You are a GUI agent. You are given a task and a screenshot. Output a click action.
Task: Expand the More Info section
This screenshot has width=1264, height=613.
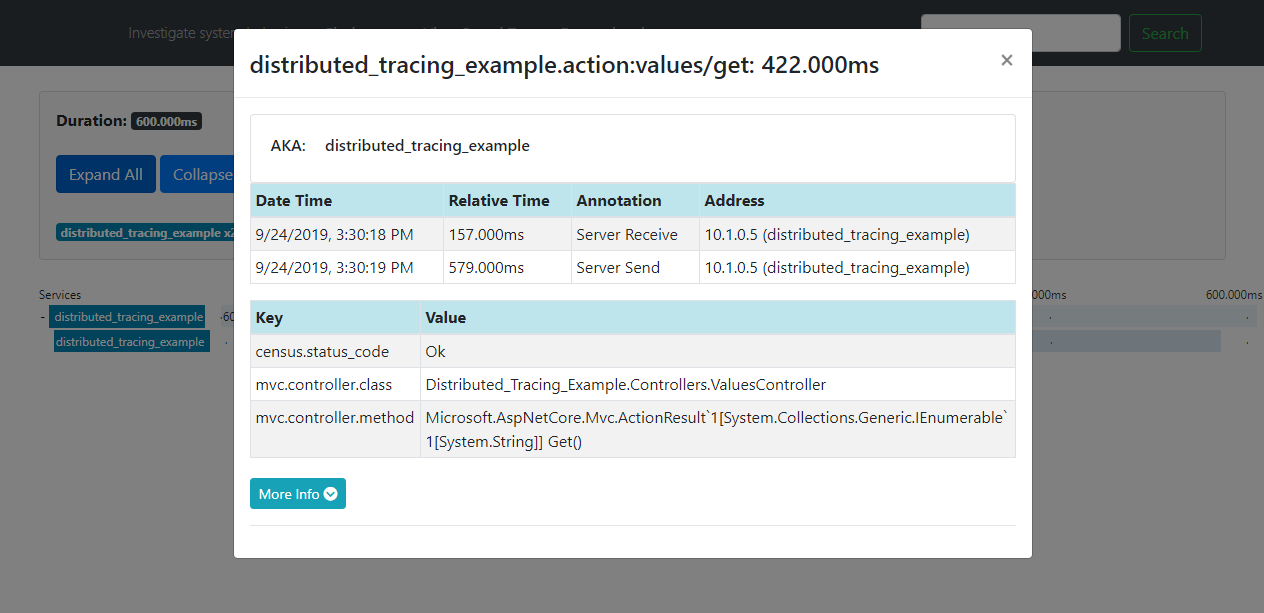coord(297,494)
